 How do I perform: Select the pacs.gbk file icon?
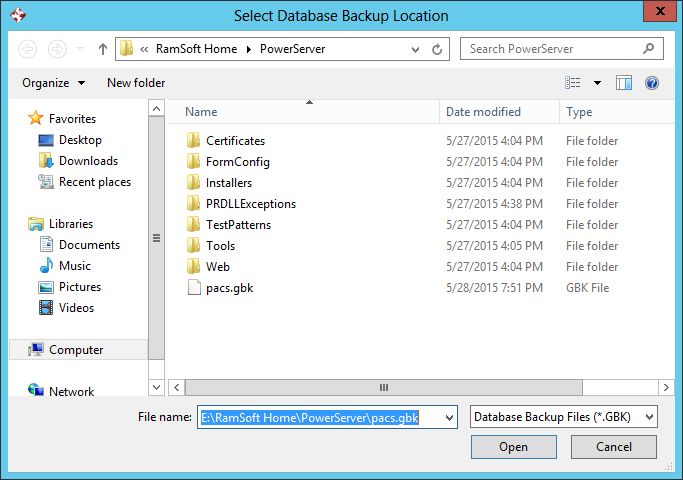coord(194,288)
